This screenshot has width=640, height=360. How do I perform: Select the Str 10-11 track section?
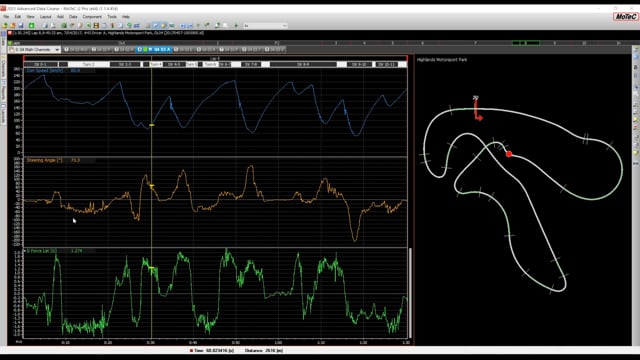click(386, 64)
